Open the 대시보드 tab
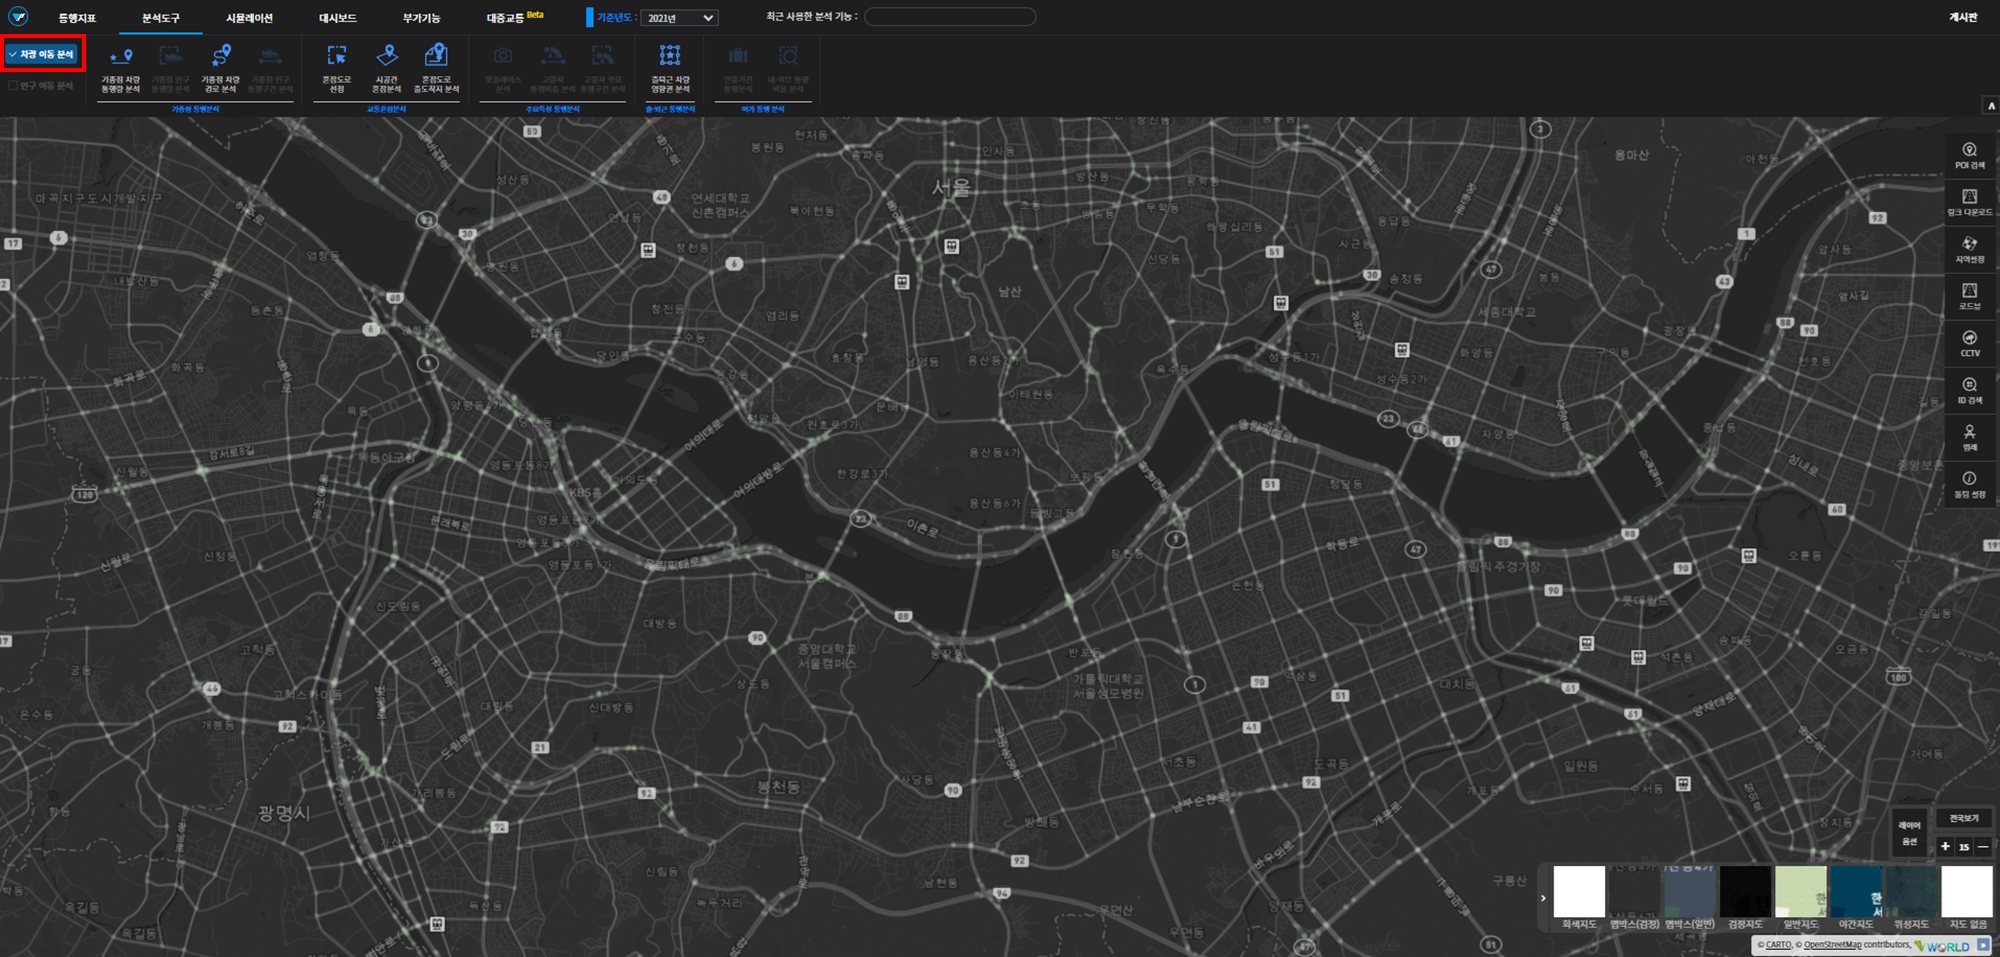This screenshot has width=2000, height=957. click(x=338, y=18)
